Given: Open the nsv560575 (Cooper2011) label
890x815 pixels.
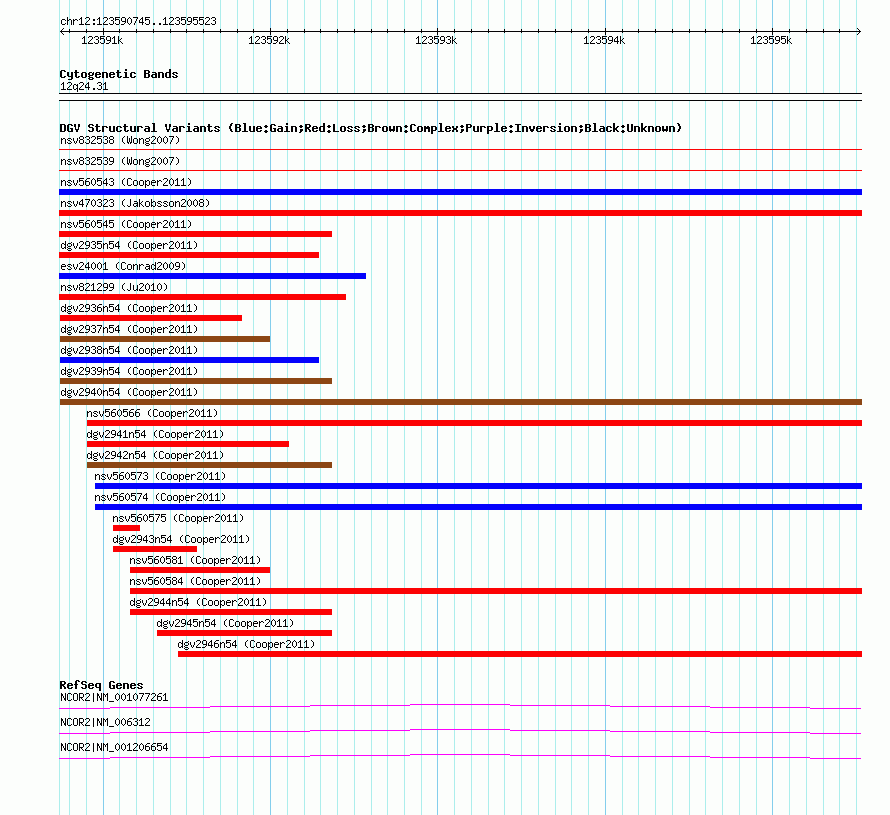Looking at the screenshot, I should (x=178, y=518).
